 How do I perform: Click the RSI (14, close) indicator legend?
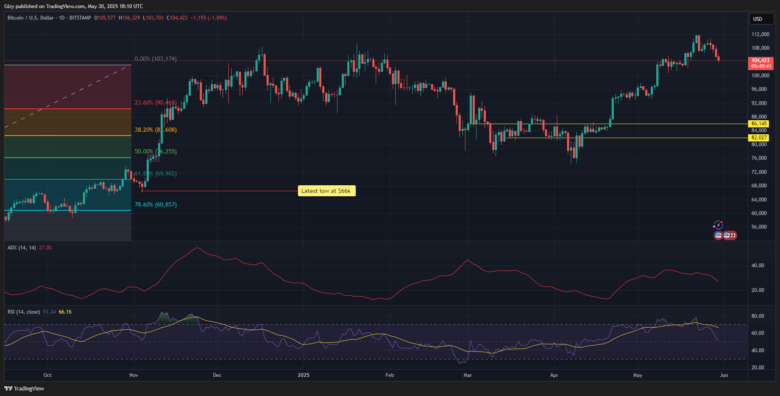(x=25, y=311)
